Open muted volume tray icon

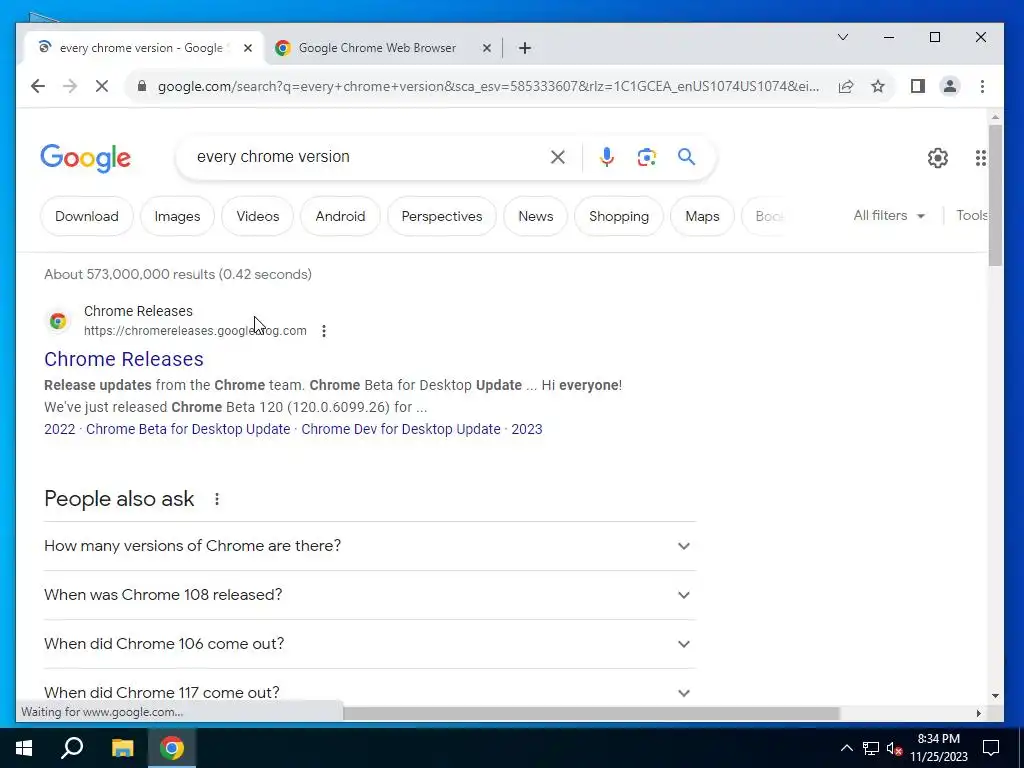(894, 748)
